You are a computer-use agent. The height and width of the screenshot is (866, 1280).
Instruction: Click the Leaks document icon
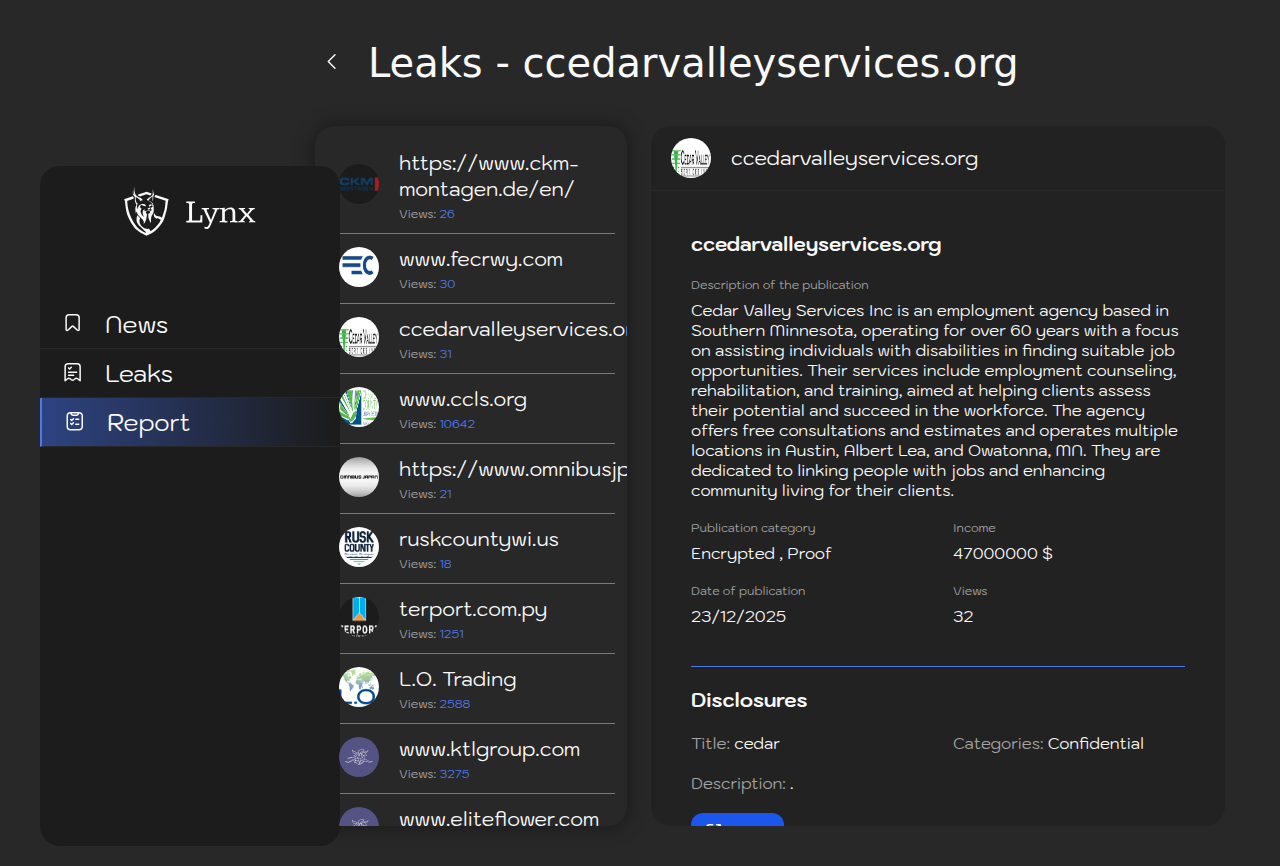pos(73,373)
